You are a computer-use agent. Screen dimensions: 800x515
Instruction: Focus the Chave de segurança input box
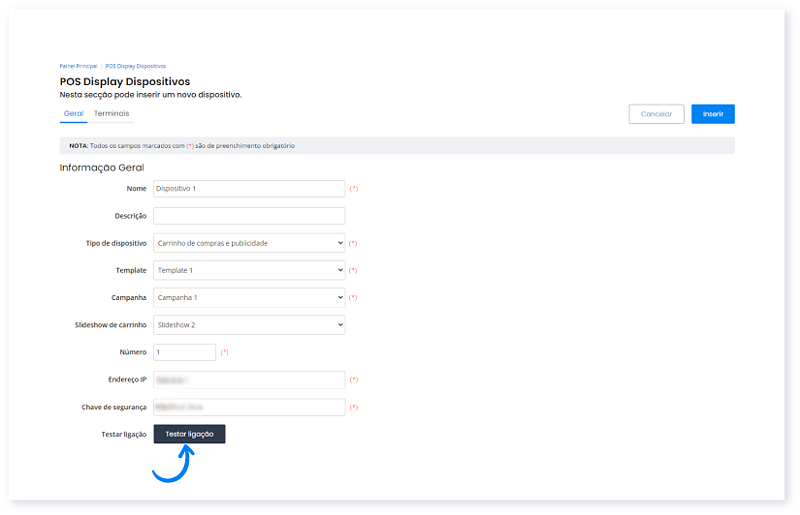(248, 407)
